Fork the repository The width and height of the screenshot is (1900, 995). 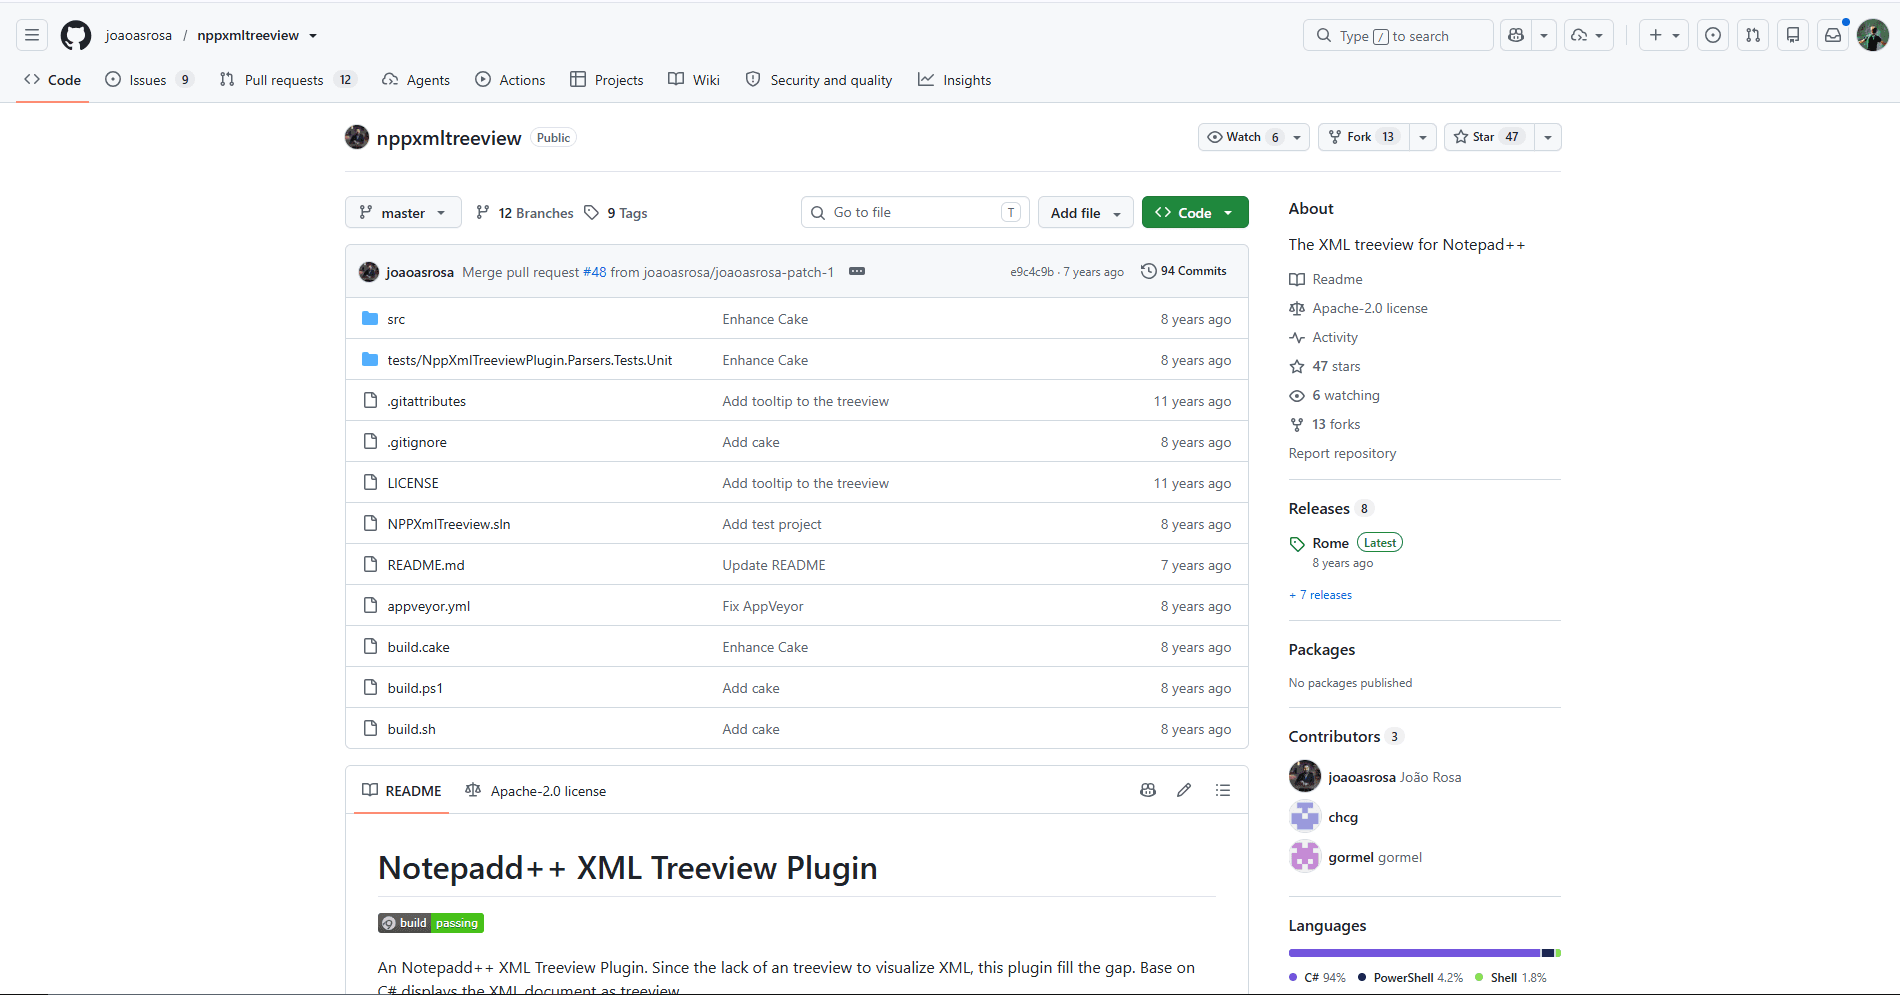tap(1364, 137)
